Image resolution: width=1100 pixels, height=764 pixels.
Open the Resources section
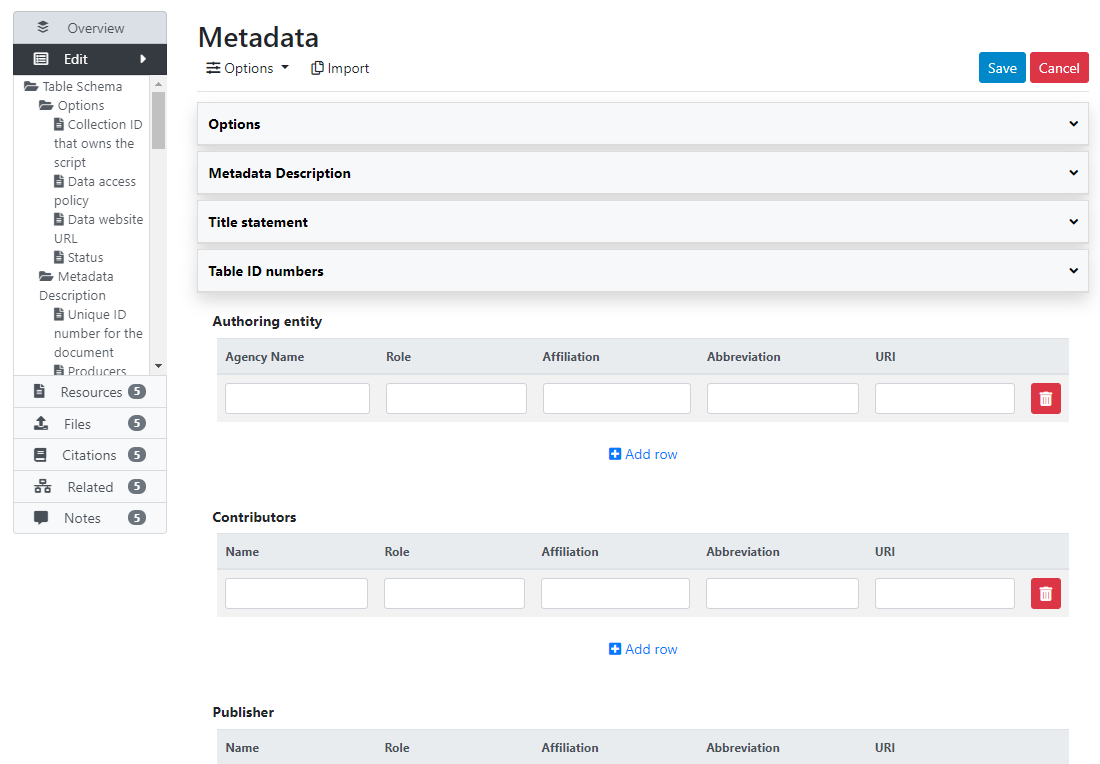pos(90,391)
